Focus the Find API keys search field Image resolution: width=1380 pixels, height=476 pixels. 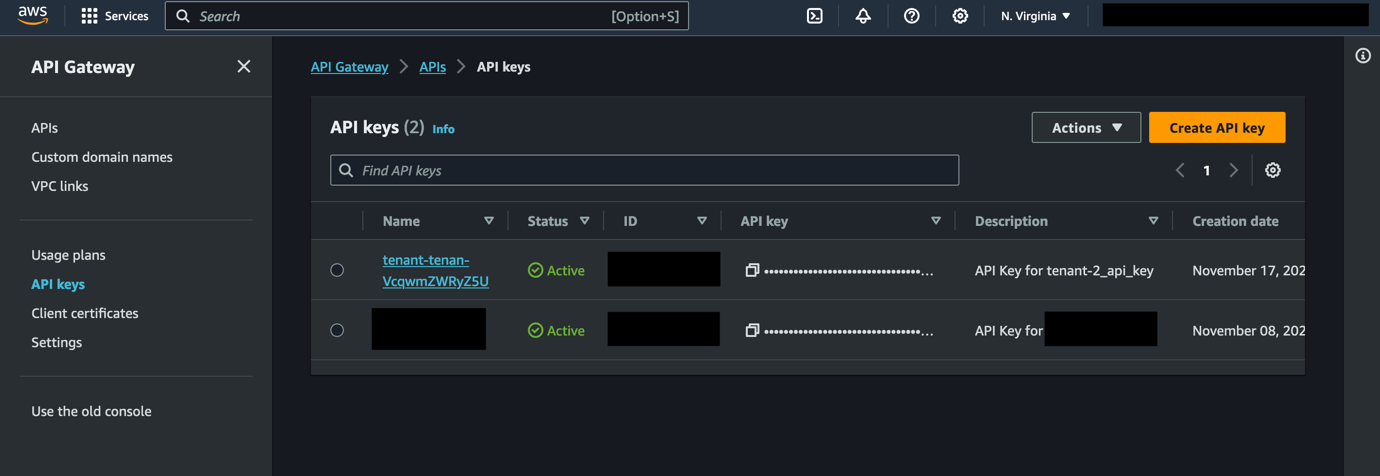point(645,170)
